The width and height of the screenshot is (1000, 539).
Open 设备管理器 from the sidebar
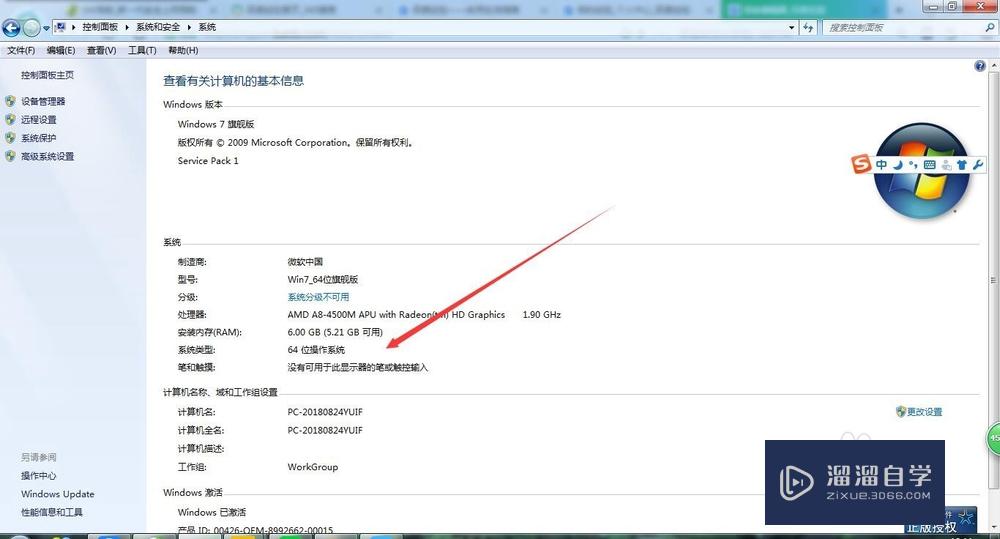pos(43,101)
